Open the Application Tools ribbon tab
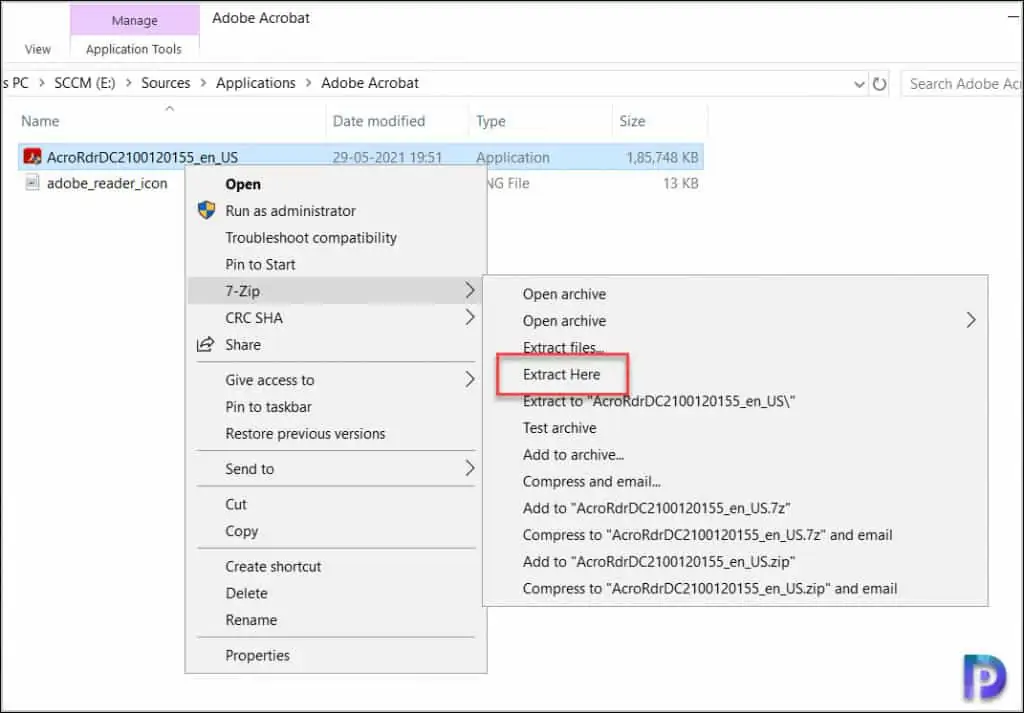This screenshot has height=713, width=1024. pos(134,49)
